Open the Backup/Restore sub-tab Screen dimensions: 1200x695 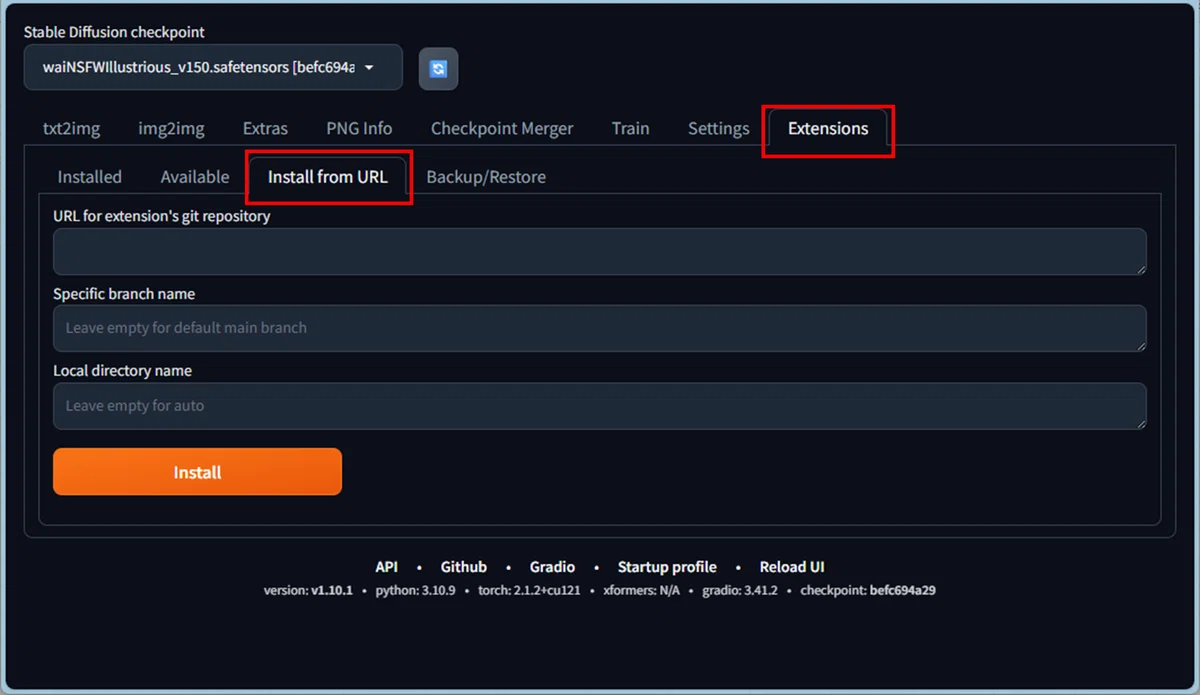coord(486,177)
